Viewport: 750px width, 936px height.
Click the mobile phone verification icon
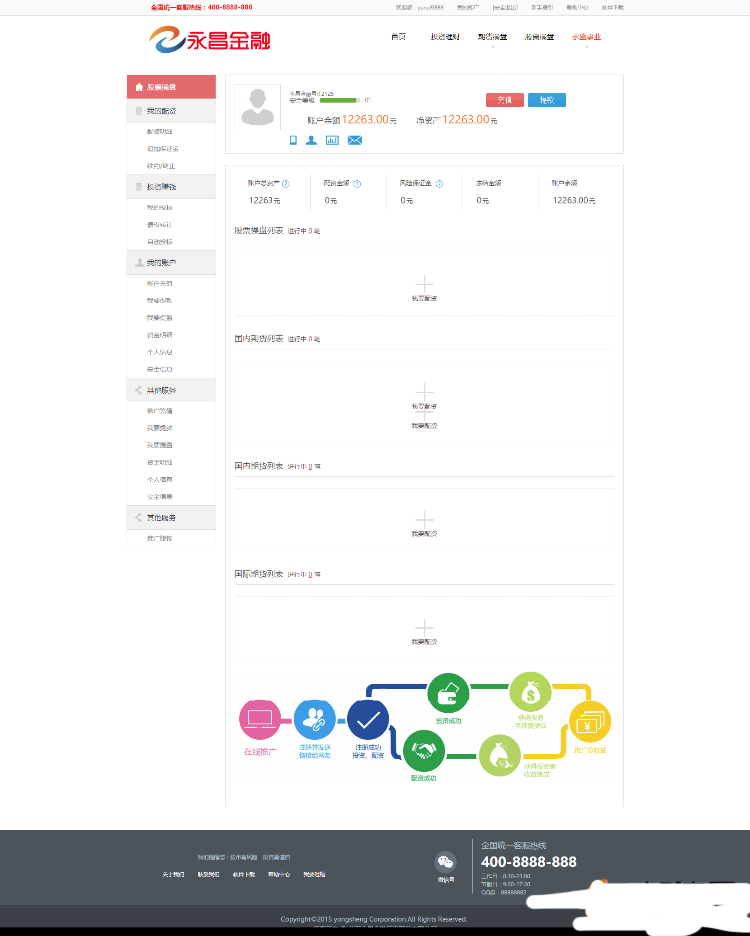click(293, 140)
